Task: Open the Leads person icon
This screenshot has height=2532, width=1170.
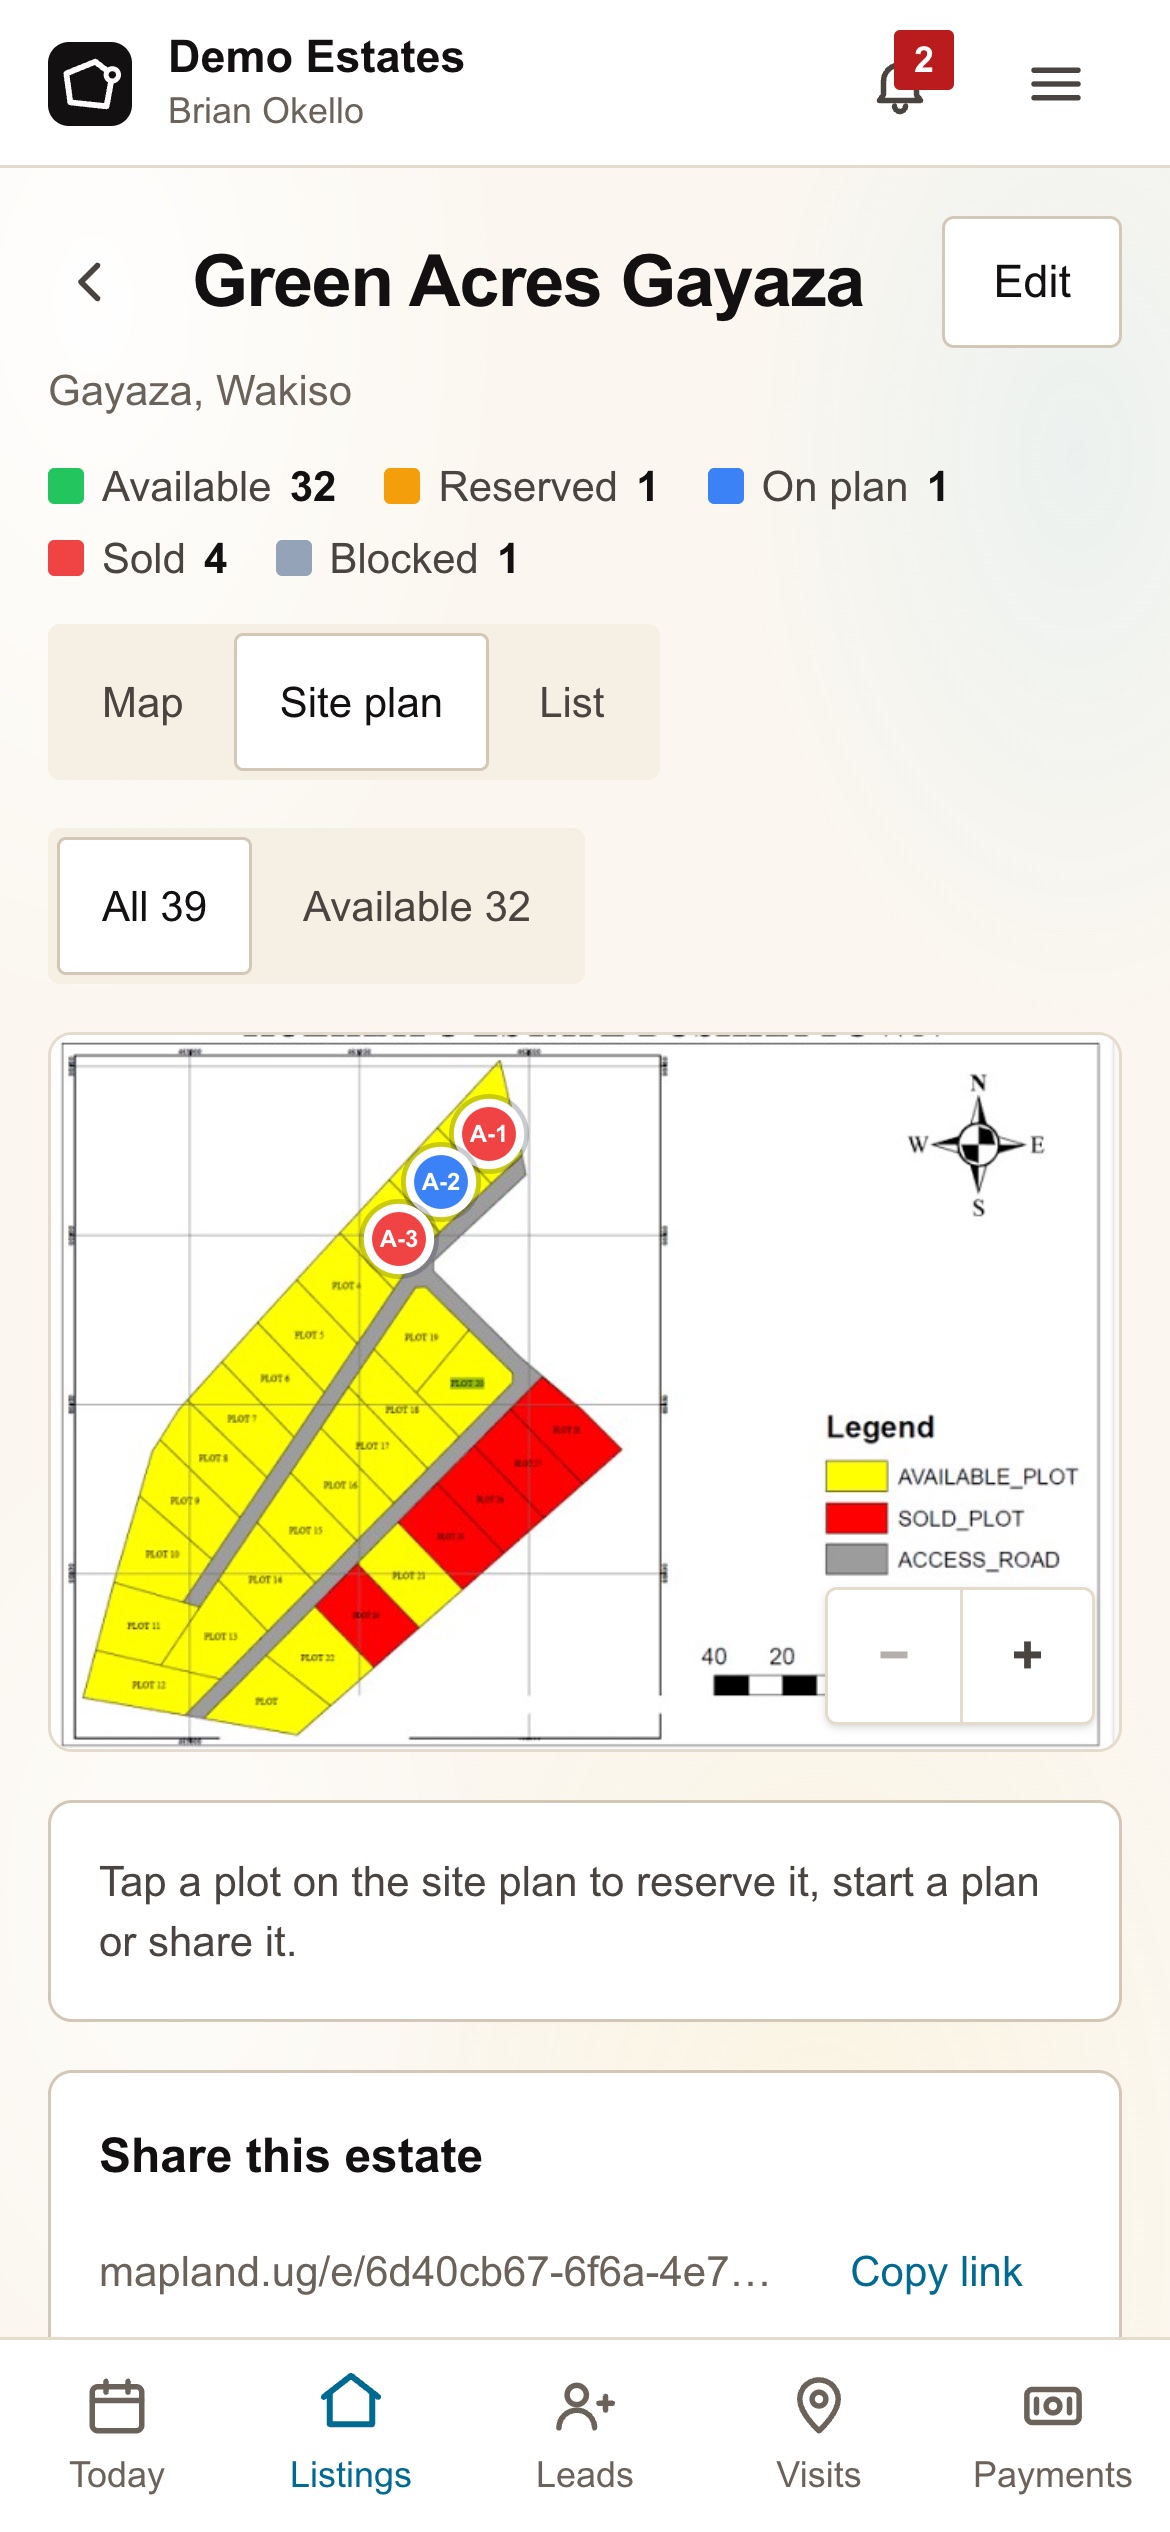Action: coord(585,2405)
